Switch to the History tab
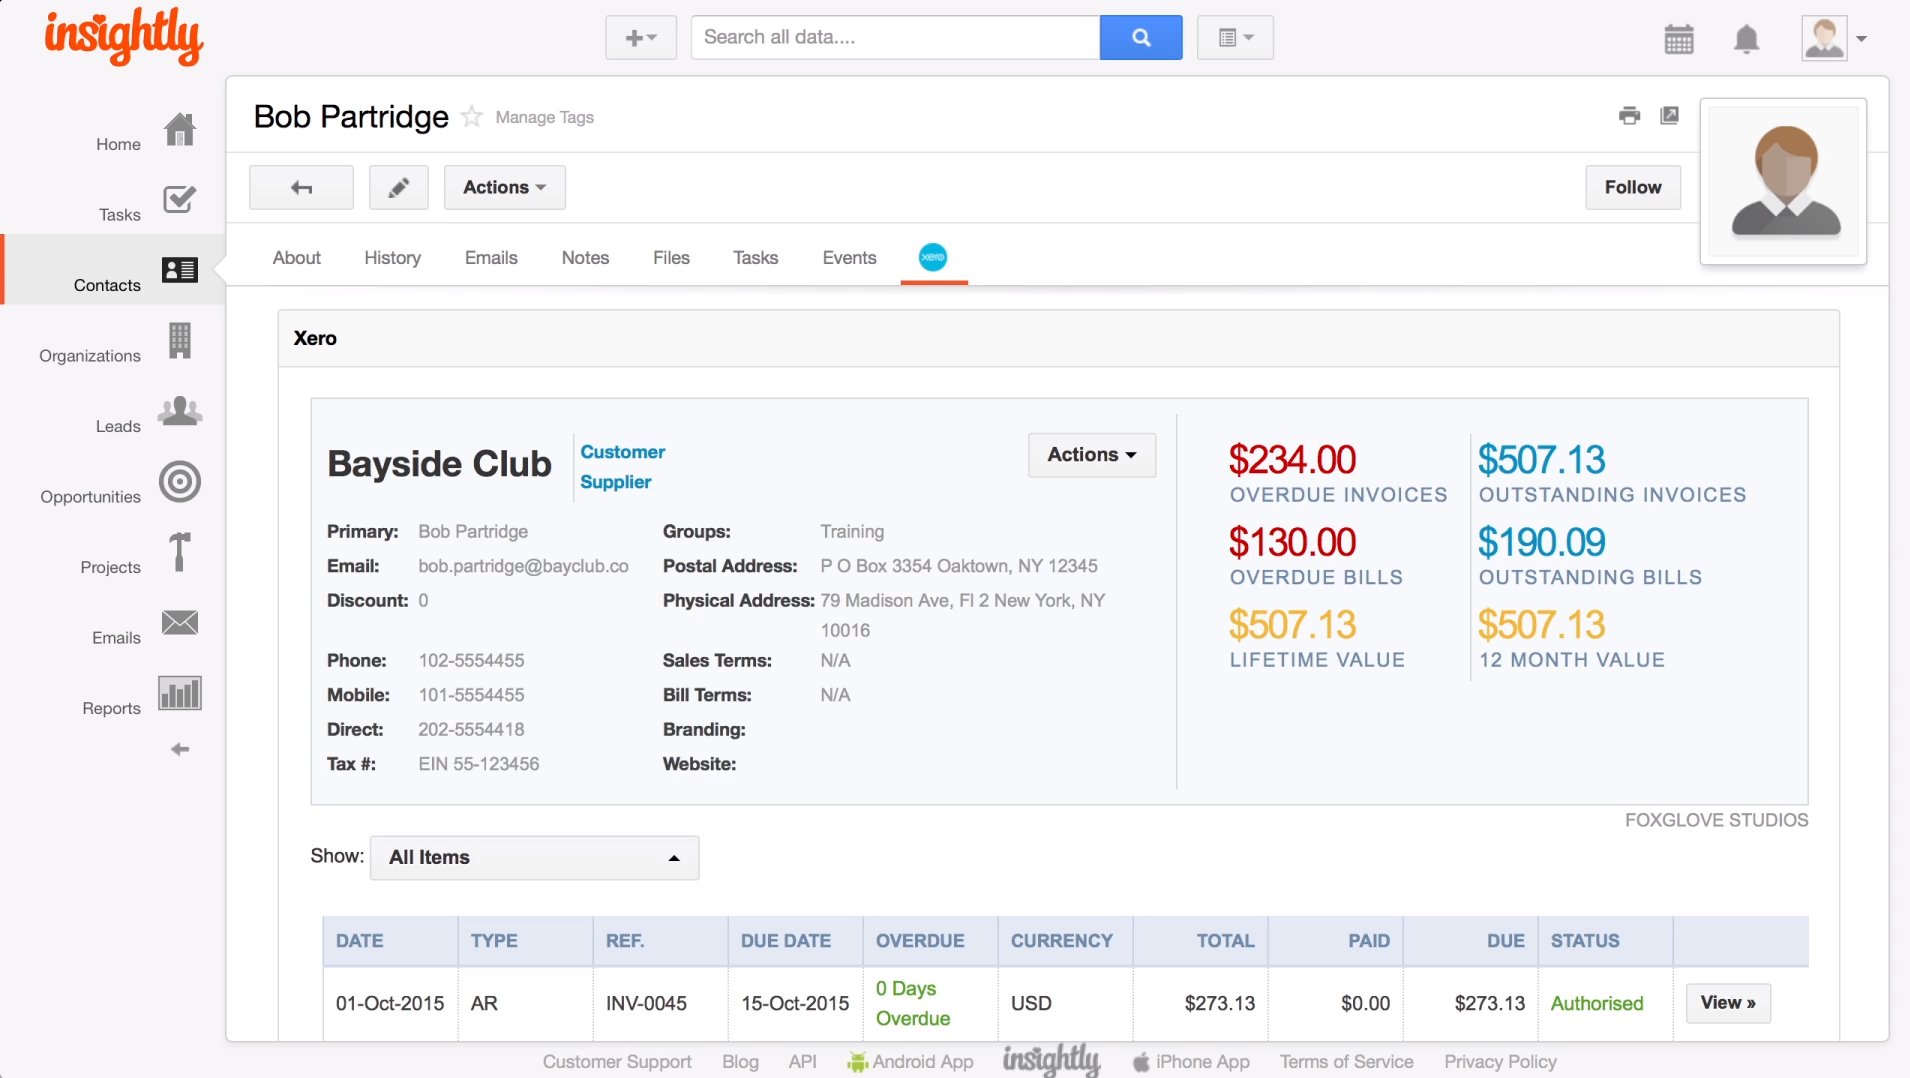Viewport: 1910px width, 1078px height. [x=392, y=257]
